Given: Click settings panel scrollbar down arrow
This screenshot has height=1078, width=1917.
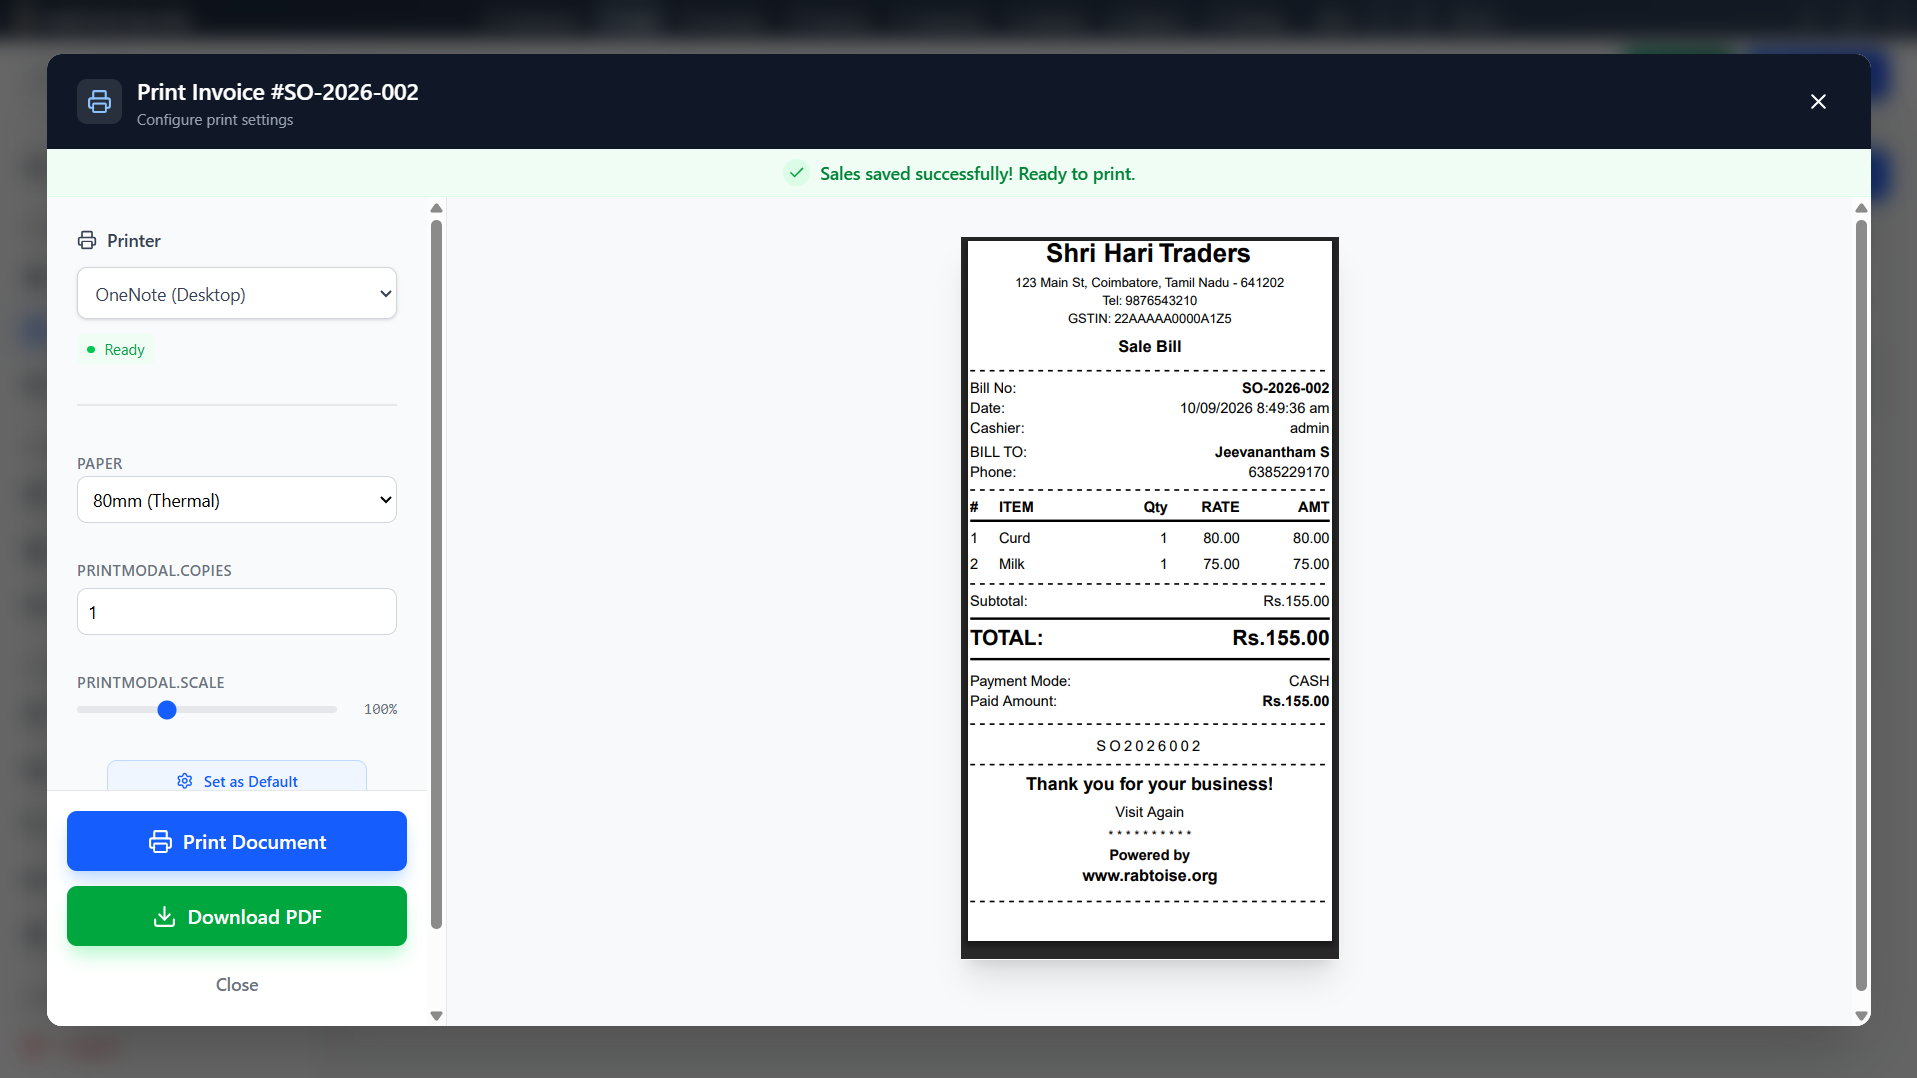Looking at the screenshot, I should point(436,1015).
